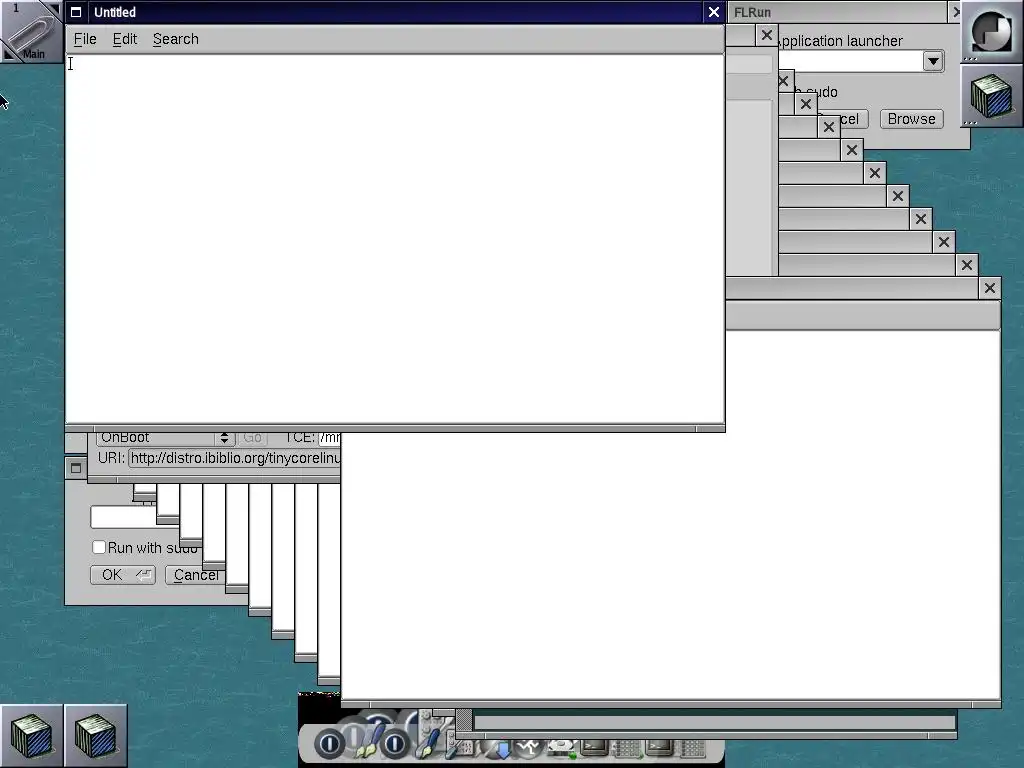Open the Search menu in Untitled editor

tap(176, 39)
